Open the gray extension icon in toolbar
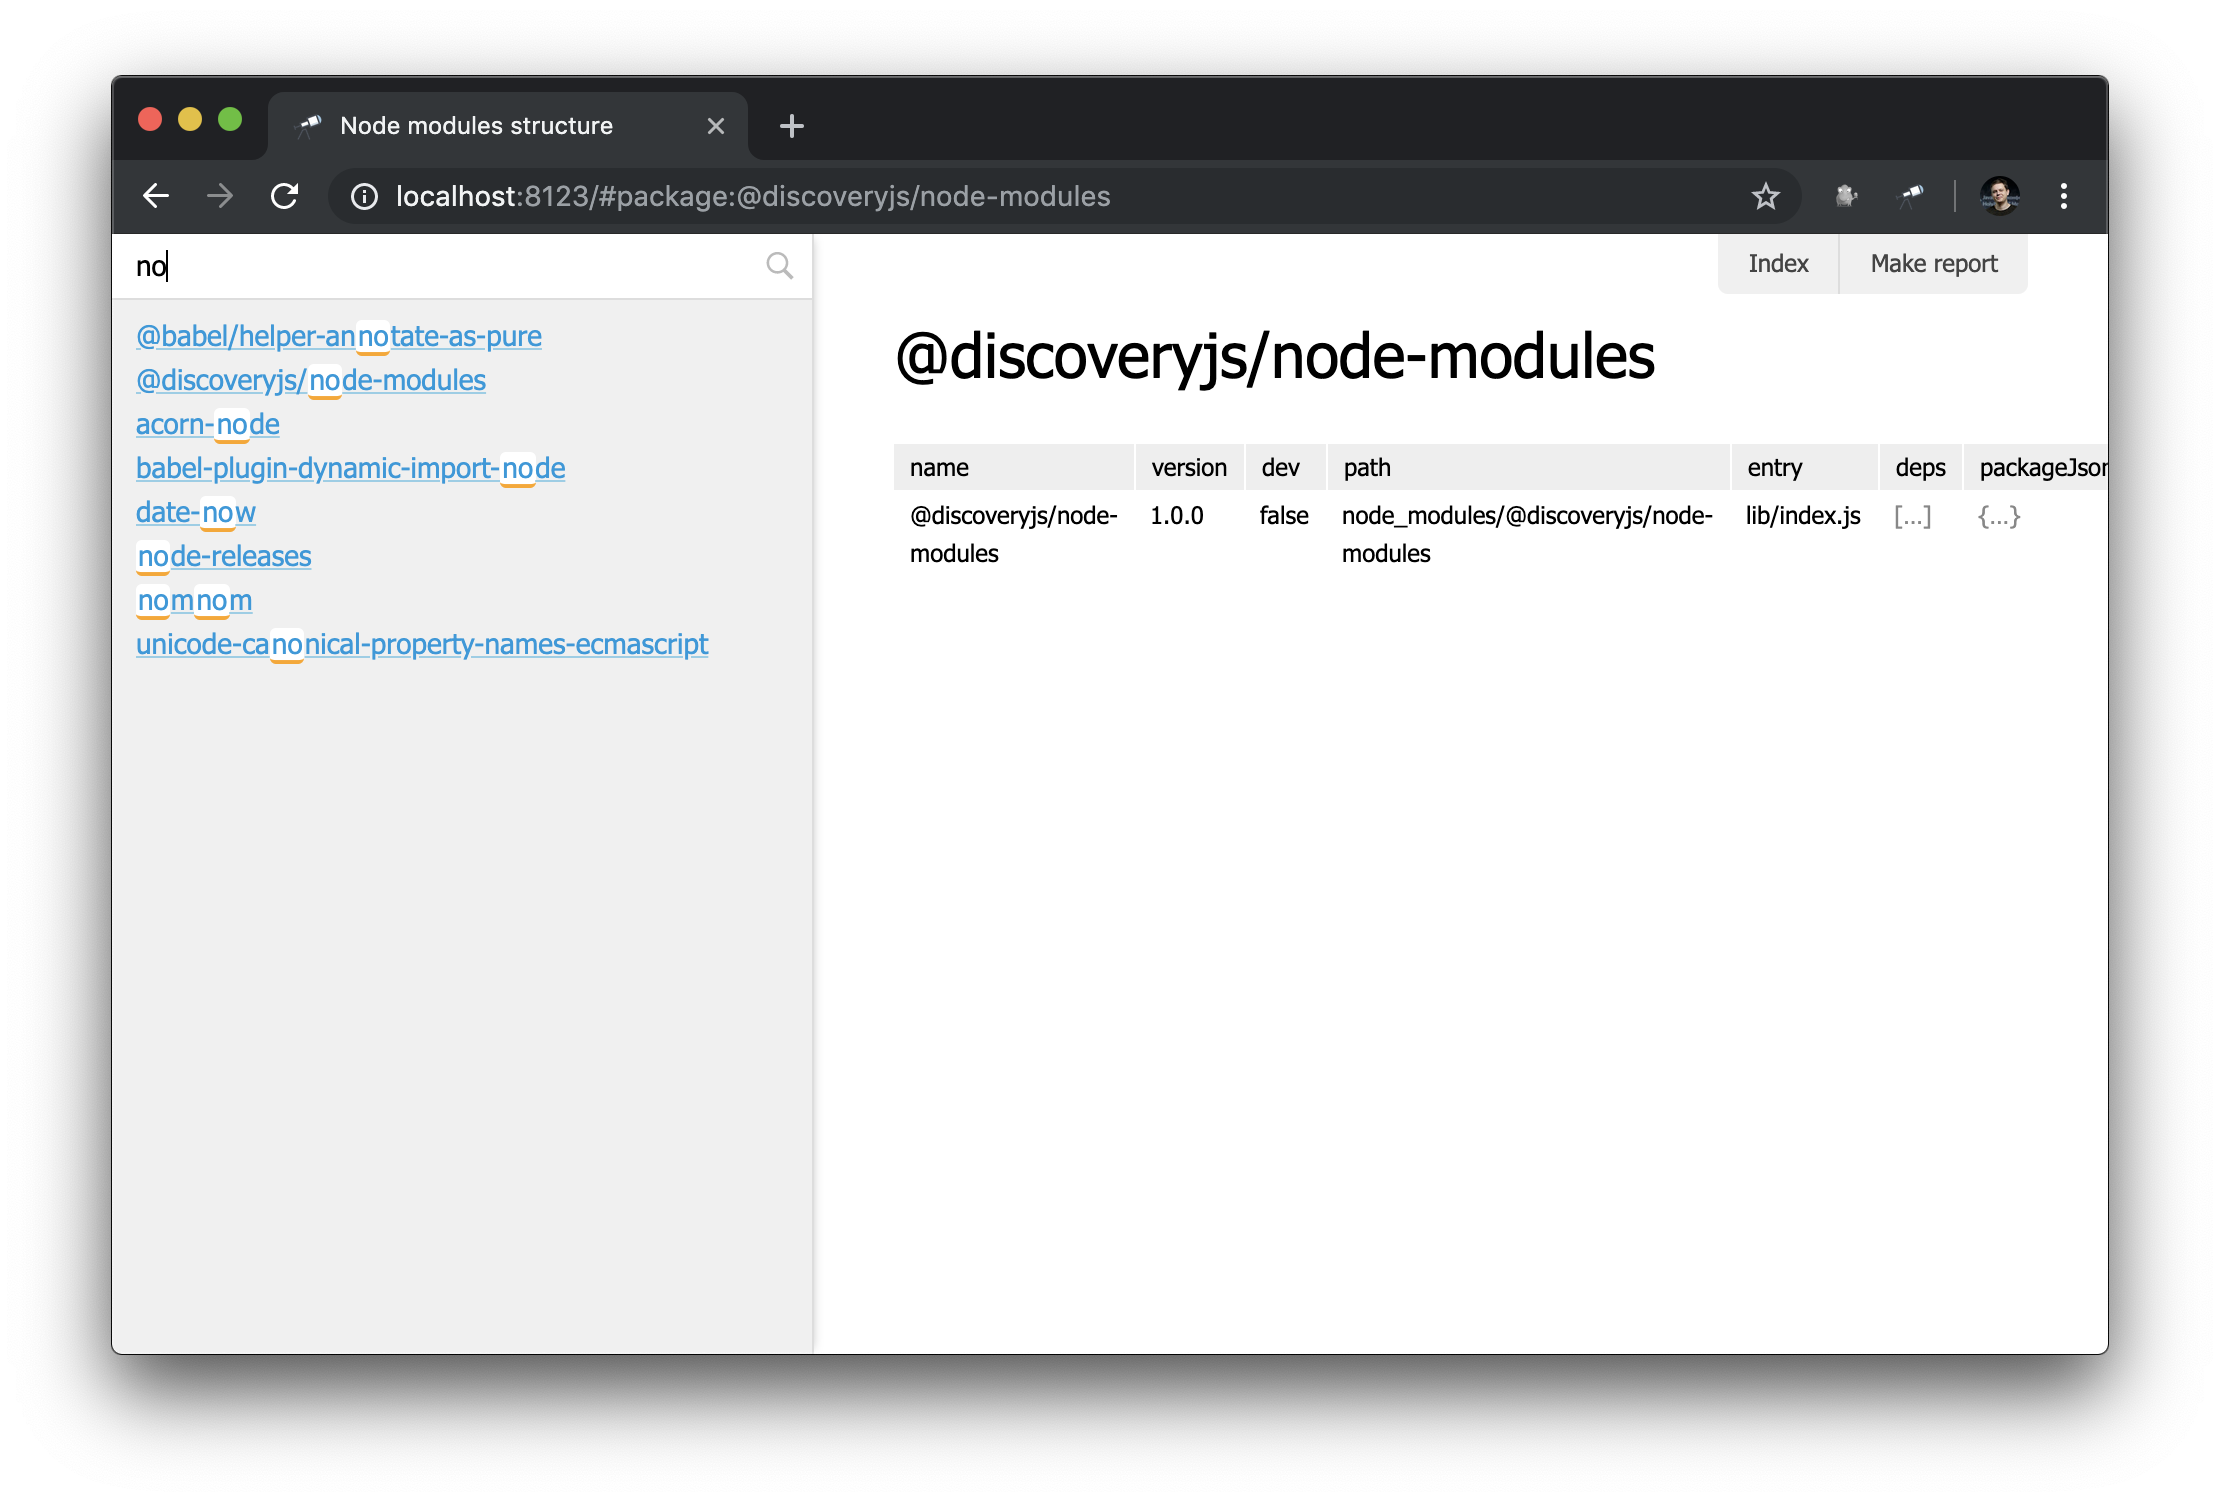Viewport: 2220px width, 1502px height. [1846, 196]
